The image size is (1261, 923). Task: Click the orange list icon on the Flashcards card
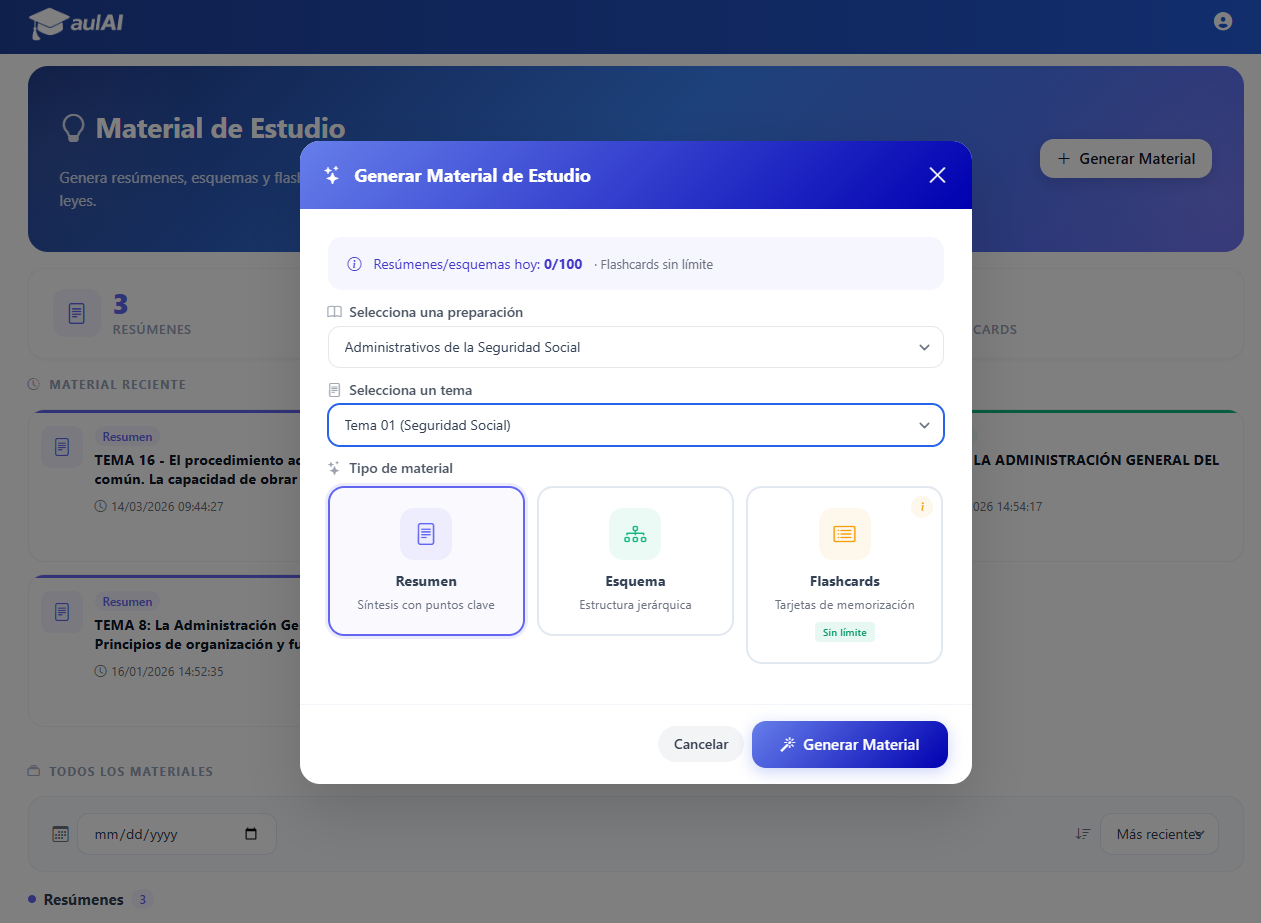click(844, 534)
